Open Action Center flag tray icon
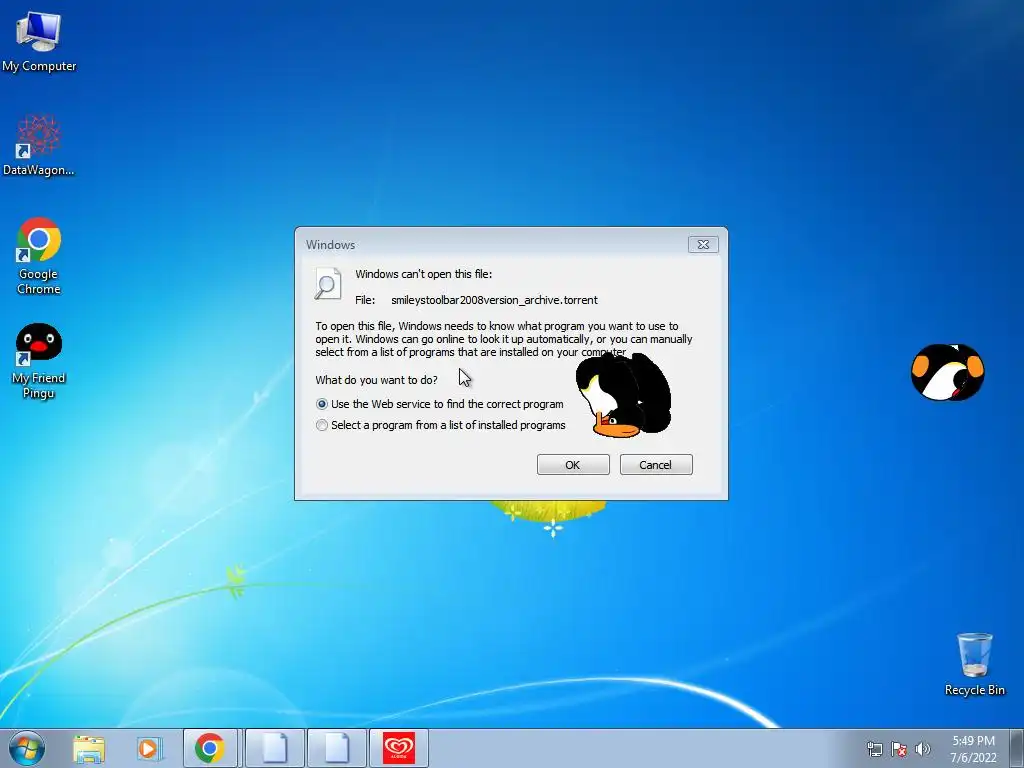Viewport: 1024px width, 768px height. click(x=899, y=749)
